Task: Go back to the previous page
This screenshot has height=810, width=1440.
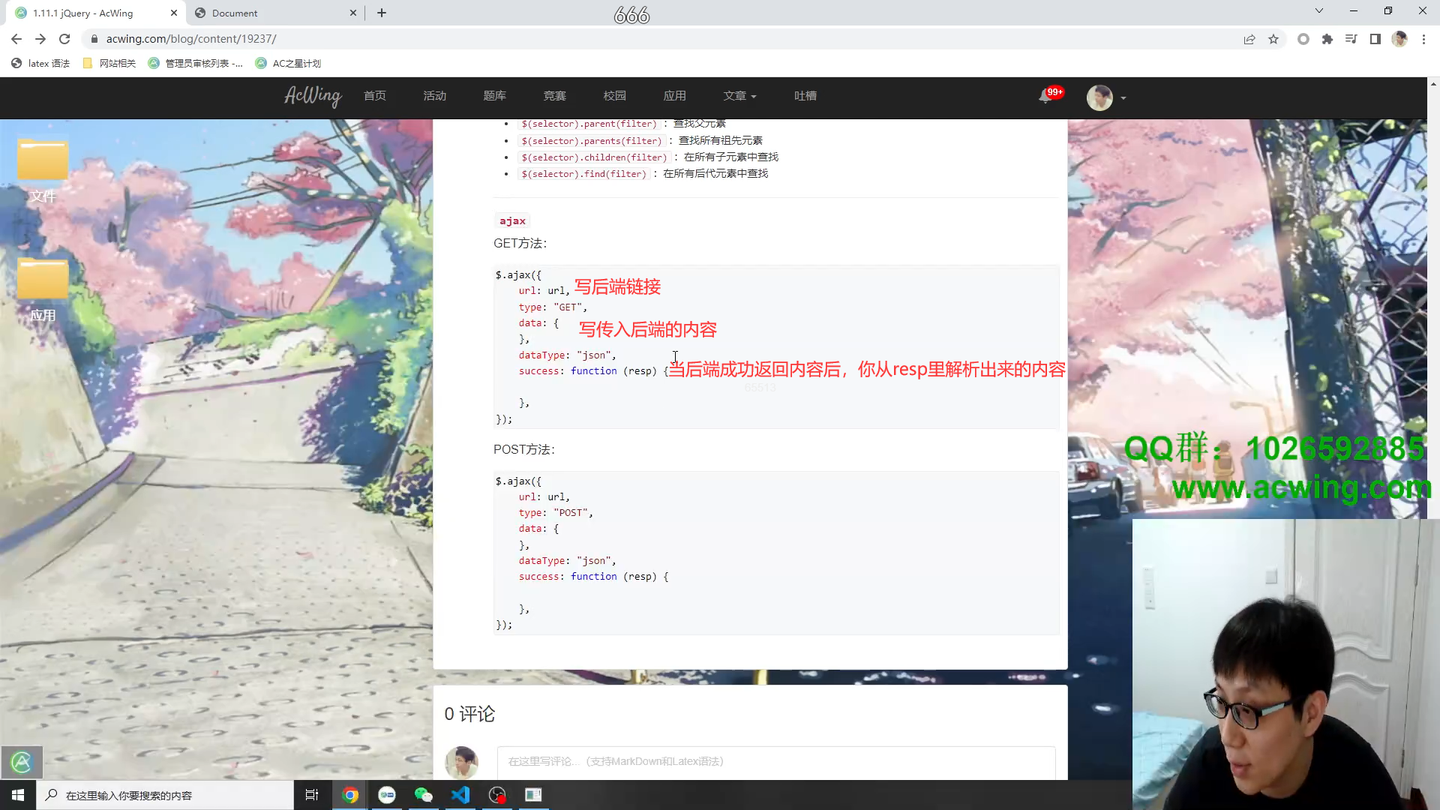Action: pyautogui.click(x=16, y=39)
